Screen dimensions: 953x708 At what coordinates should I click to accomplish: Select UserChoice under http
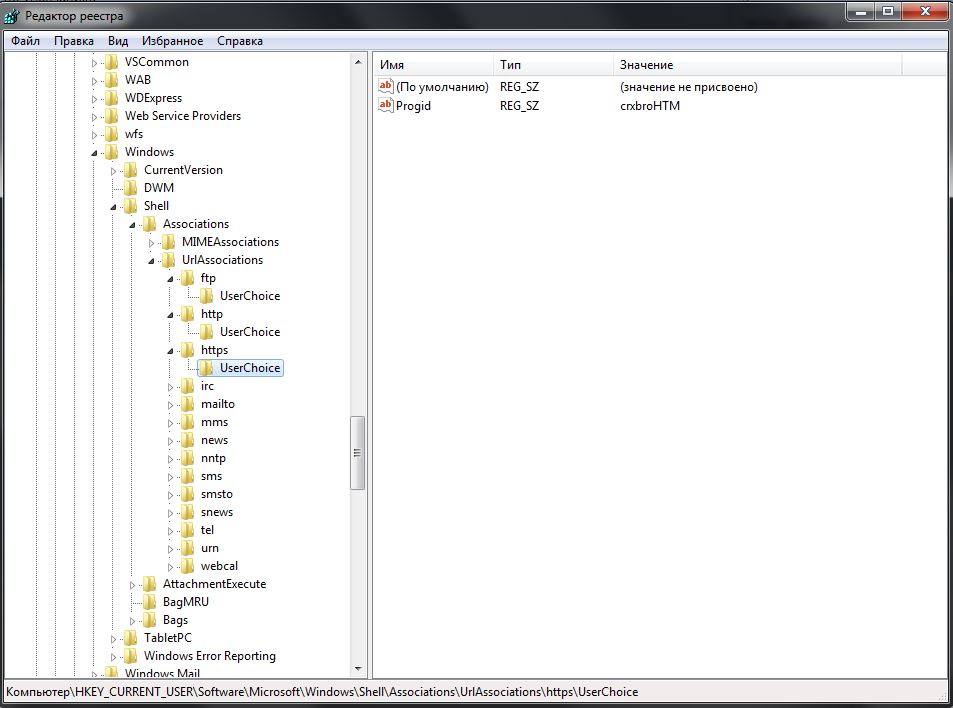(250, 332)
